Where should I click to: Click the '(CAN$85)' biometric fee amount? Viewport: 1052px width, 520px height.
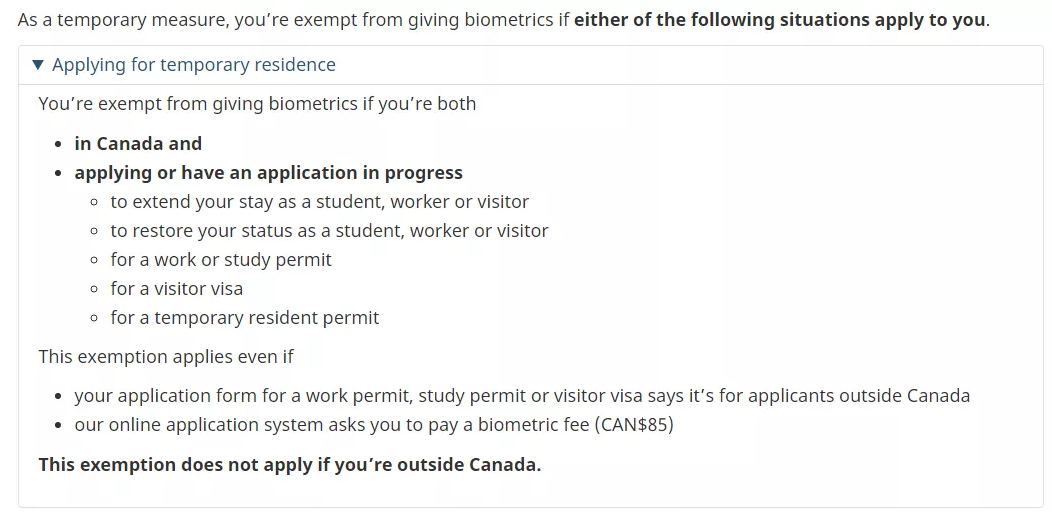tap(634, 425)
